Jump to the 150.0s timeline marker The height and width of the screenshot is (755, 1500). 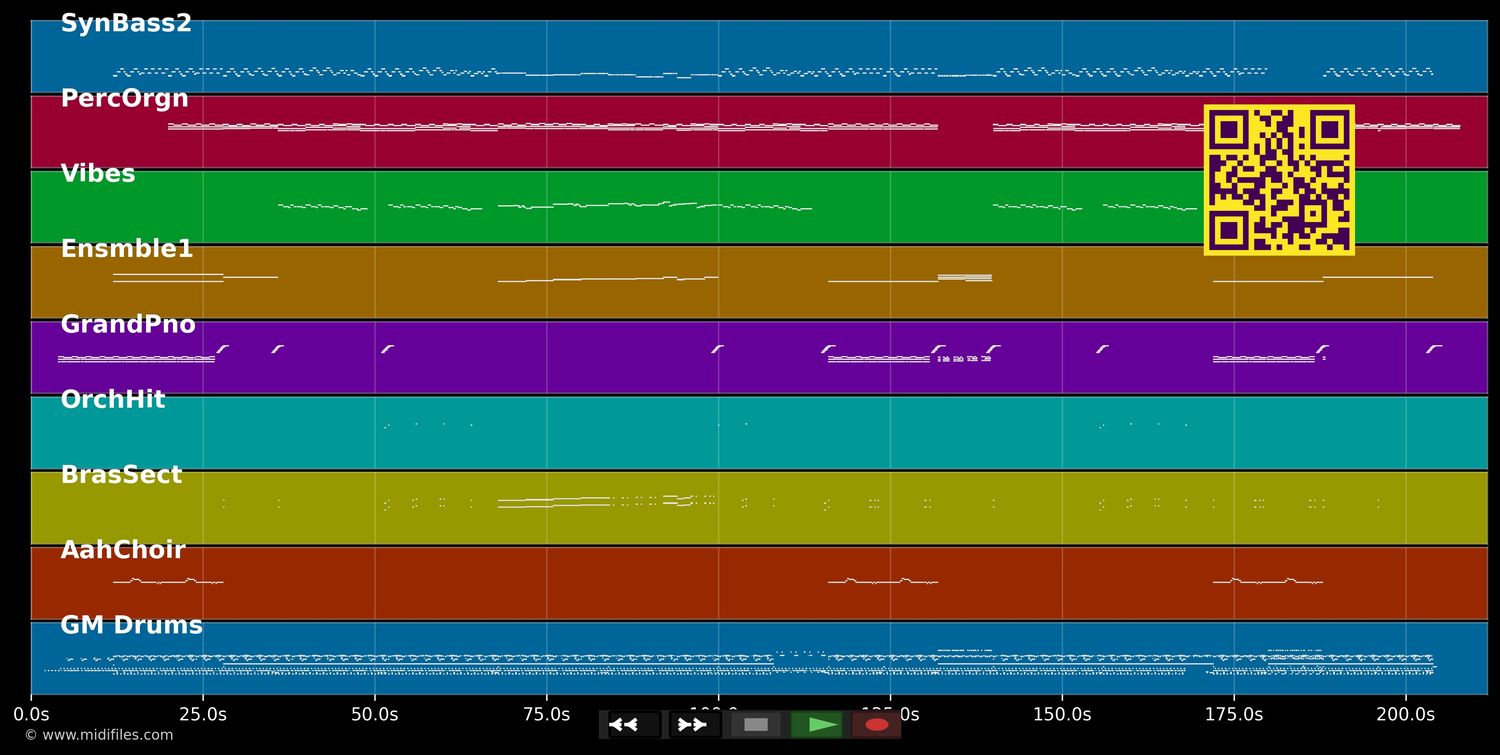click(1061, 714)
